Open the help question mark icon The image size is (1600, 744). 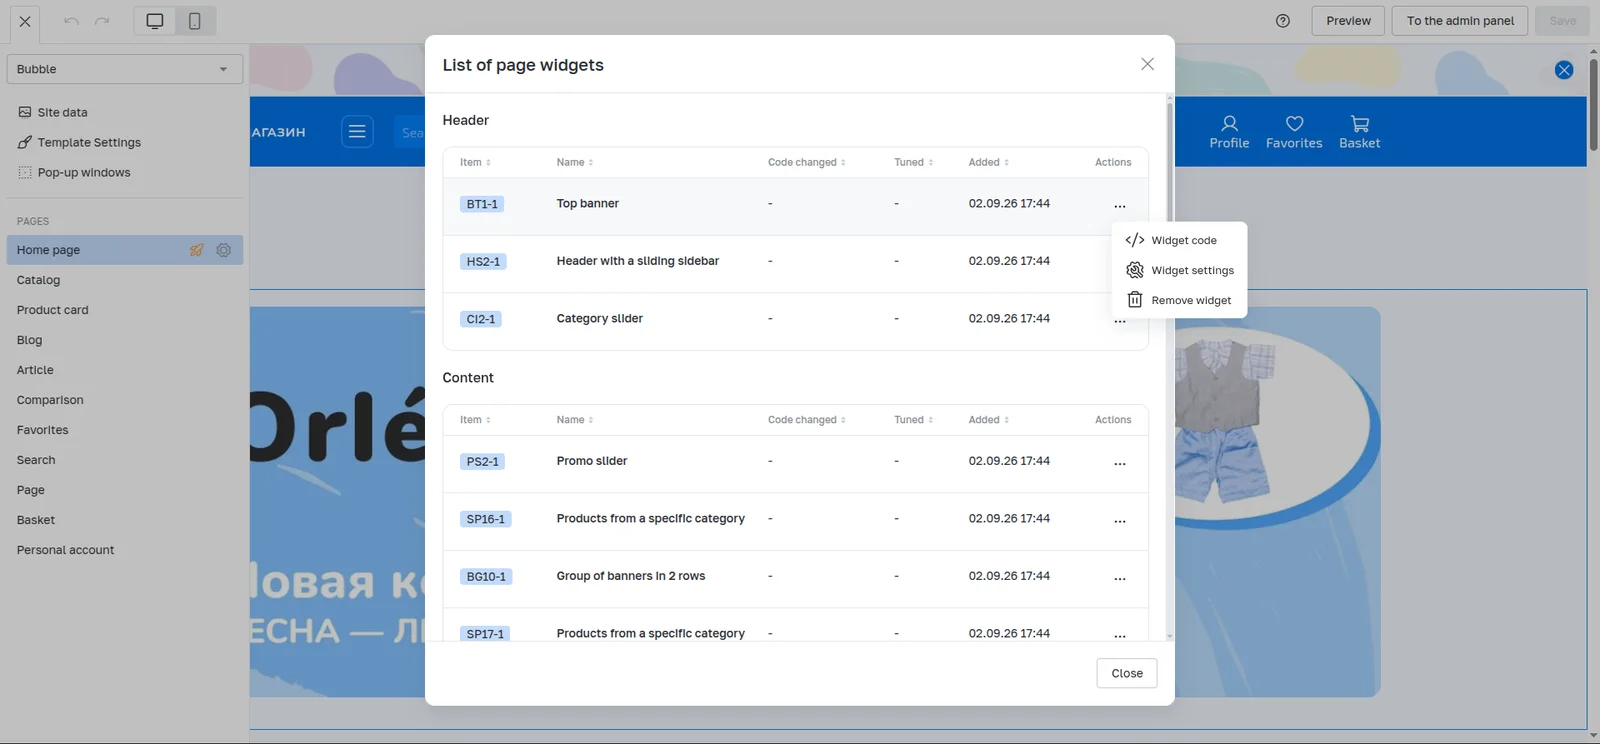(1283, 21)
